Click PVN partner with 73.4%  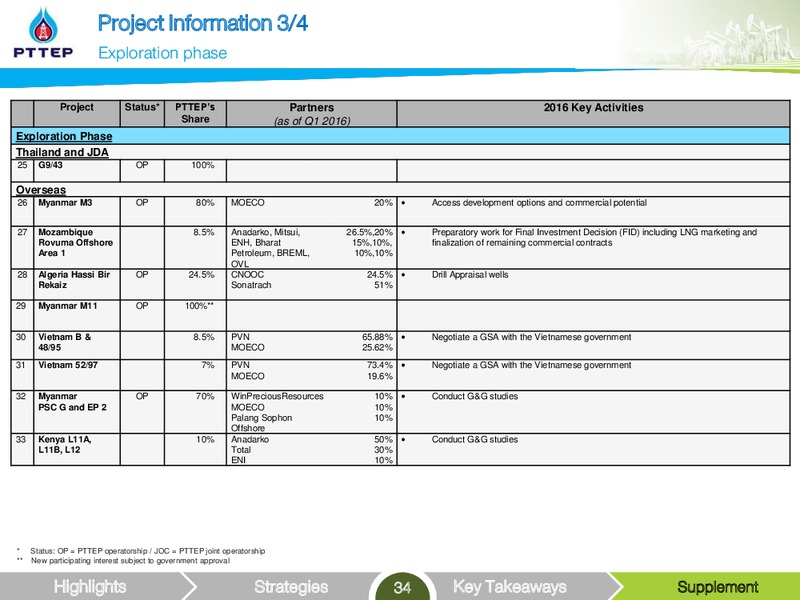240,365
